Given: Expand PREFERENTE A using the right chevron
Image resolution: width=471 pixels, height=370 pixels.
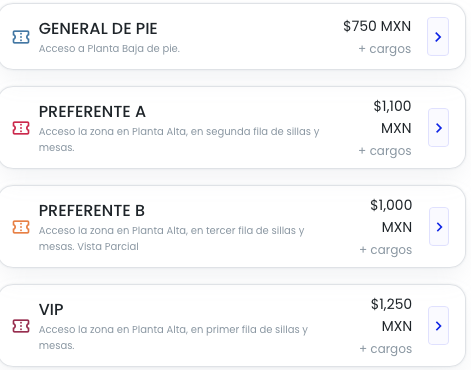Looking at the screenshot, I should [439, 128].
